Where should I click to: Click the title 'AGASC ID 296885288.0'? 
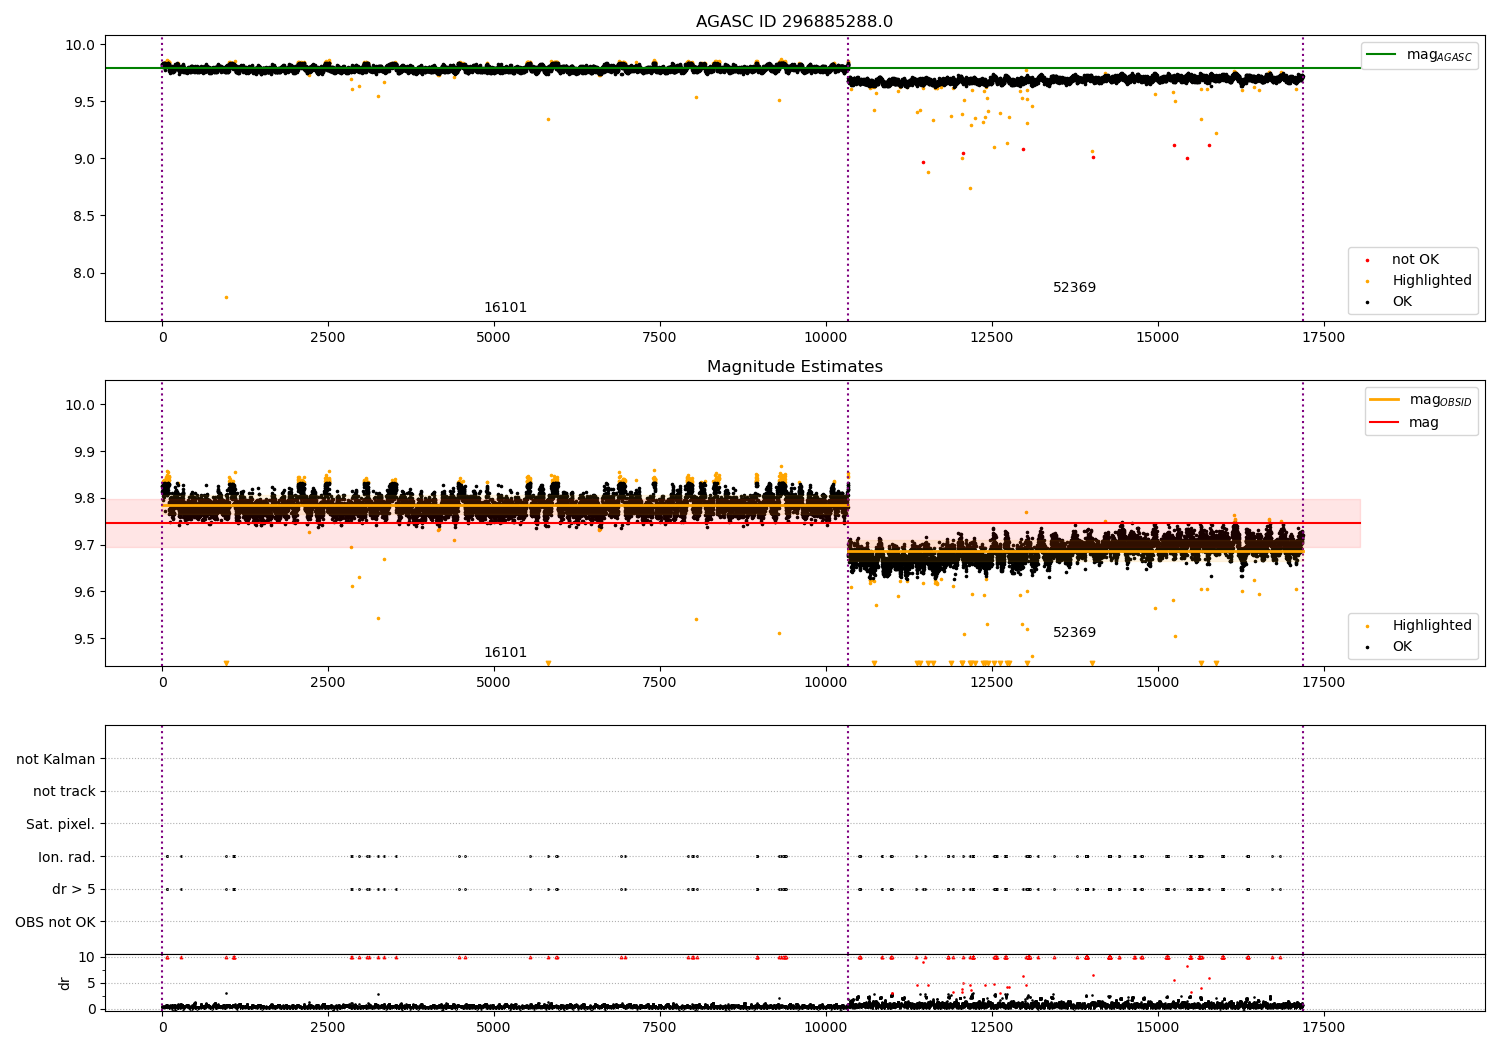point(794,22)
